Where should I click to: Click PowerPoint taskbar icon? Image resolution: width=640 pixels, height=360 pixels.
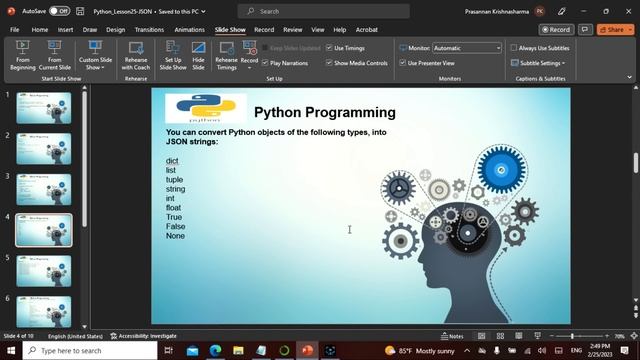(x=307, y=350)
